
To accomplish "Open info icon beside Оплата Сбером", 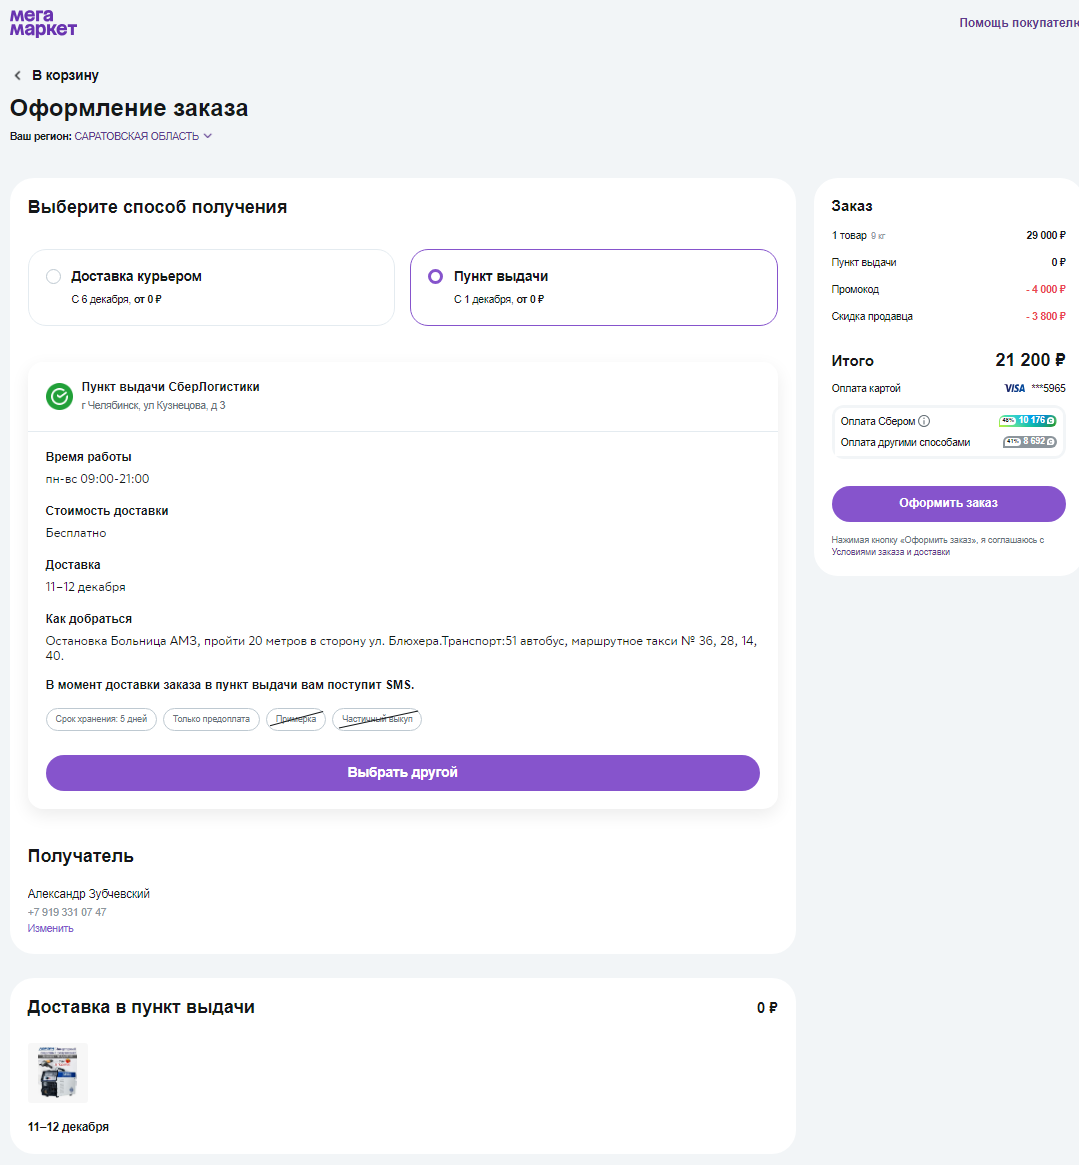I will point(924,421).
